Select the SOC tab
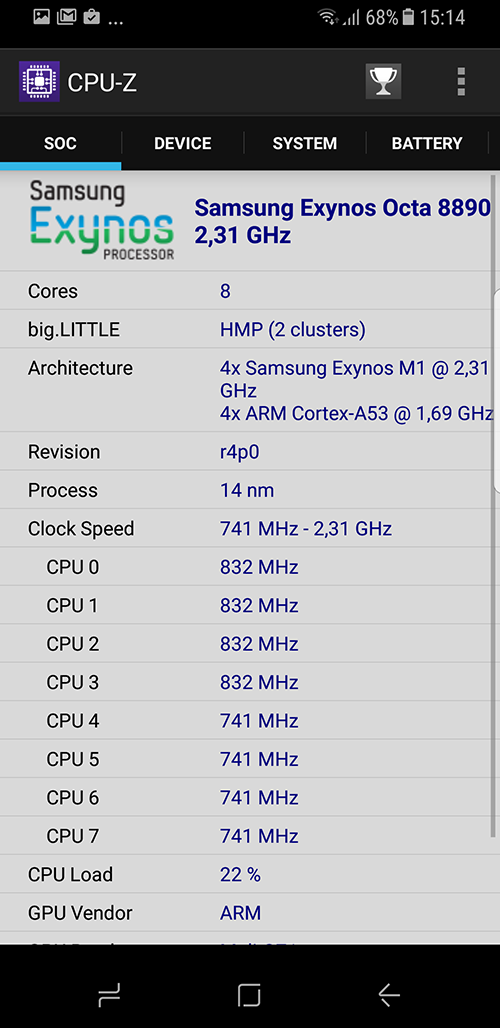Viewport: 500px width, 1028px height. coord(60,144)
